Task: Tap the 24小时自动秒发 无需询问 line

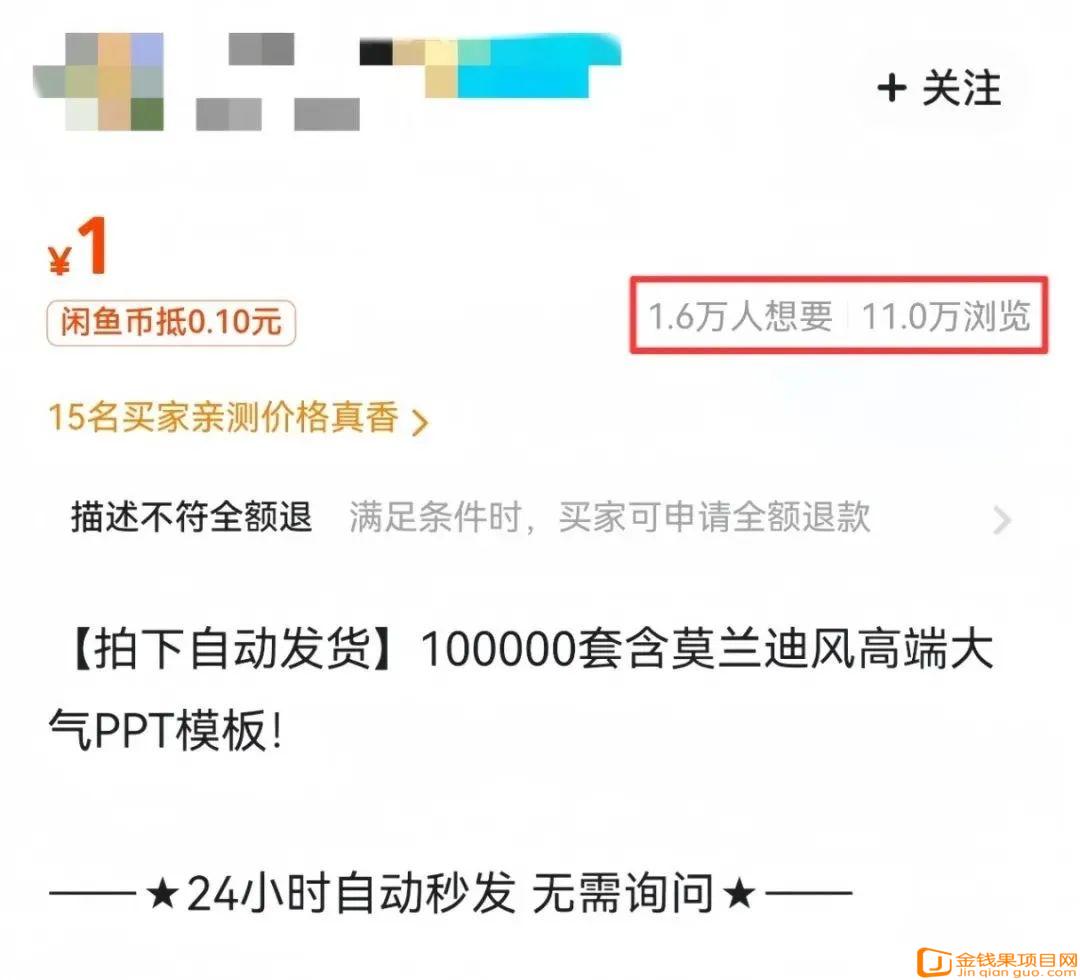Action: 450,893
